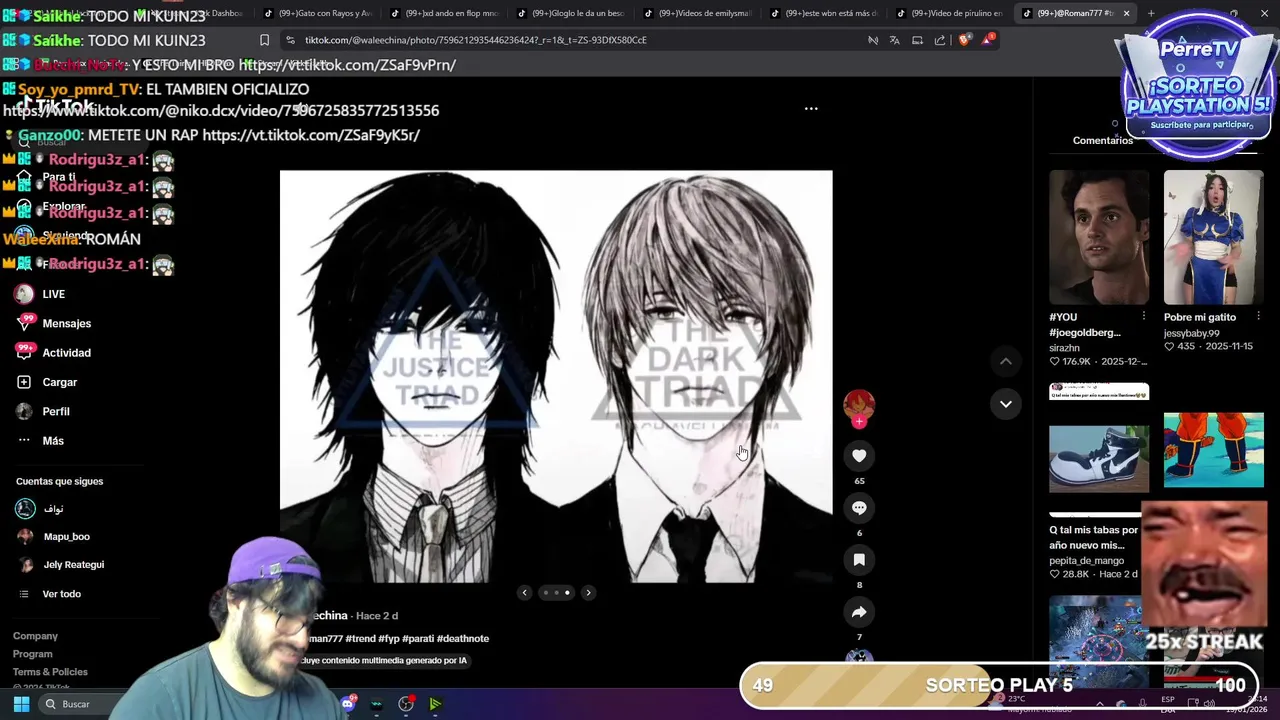The image size is (1280, 720).
Task: Like the photo post with heart icon
Action: (859, 456)
